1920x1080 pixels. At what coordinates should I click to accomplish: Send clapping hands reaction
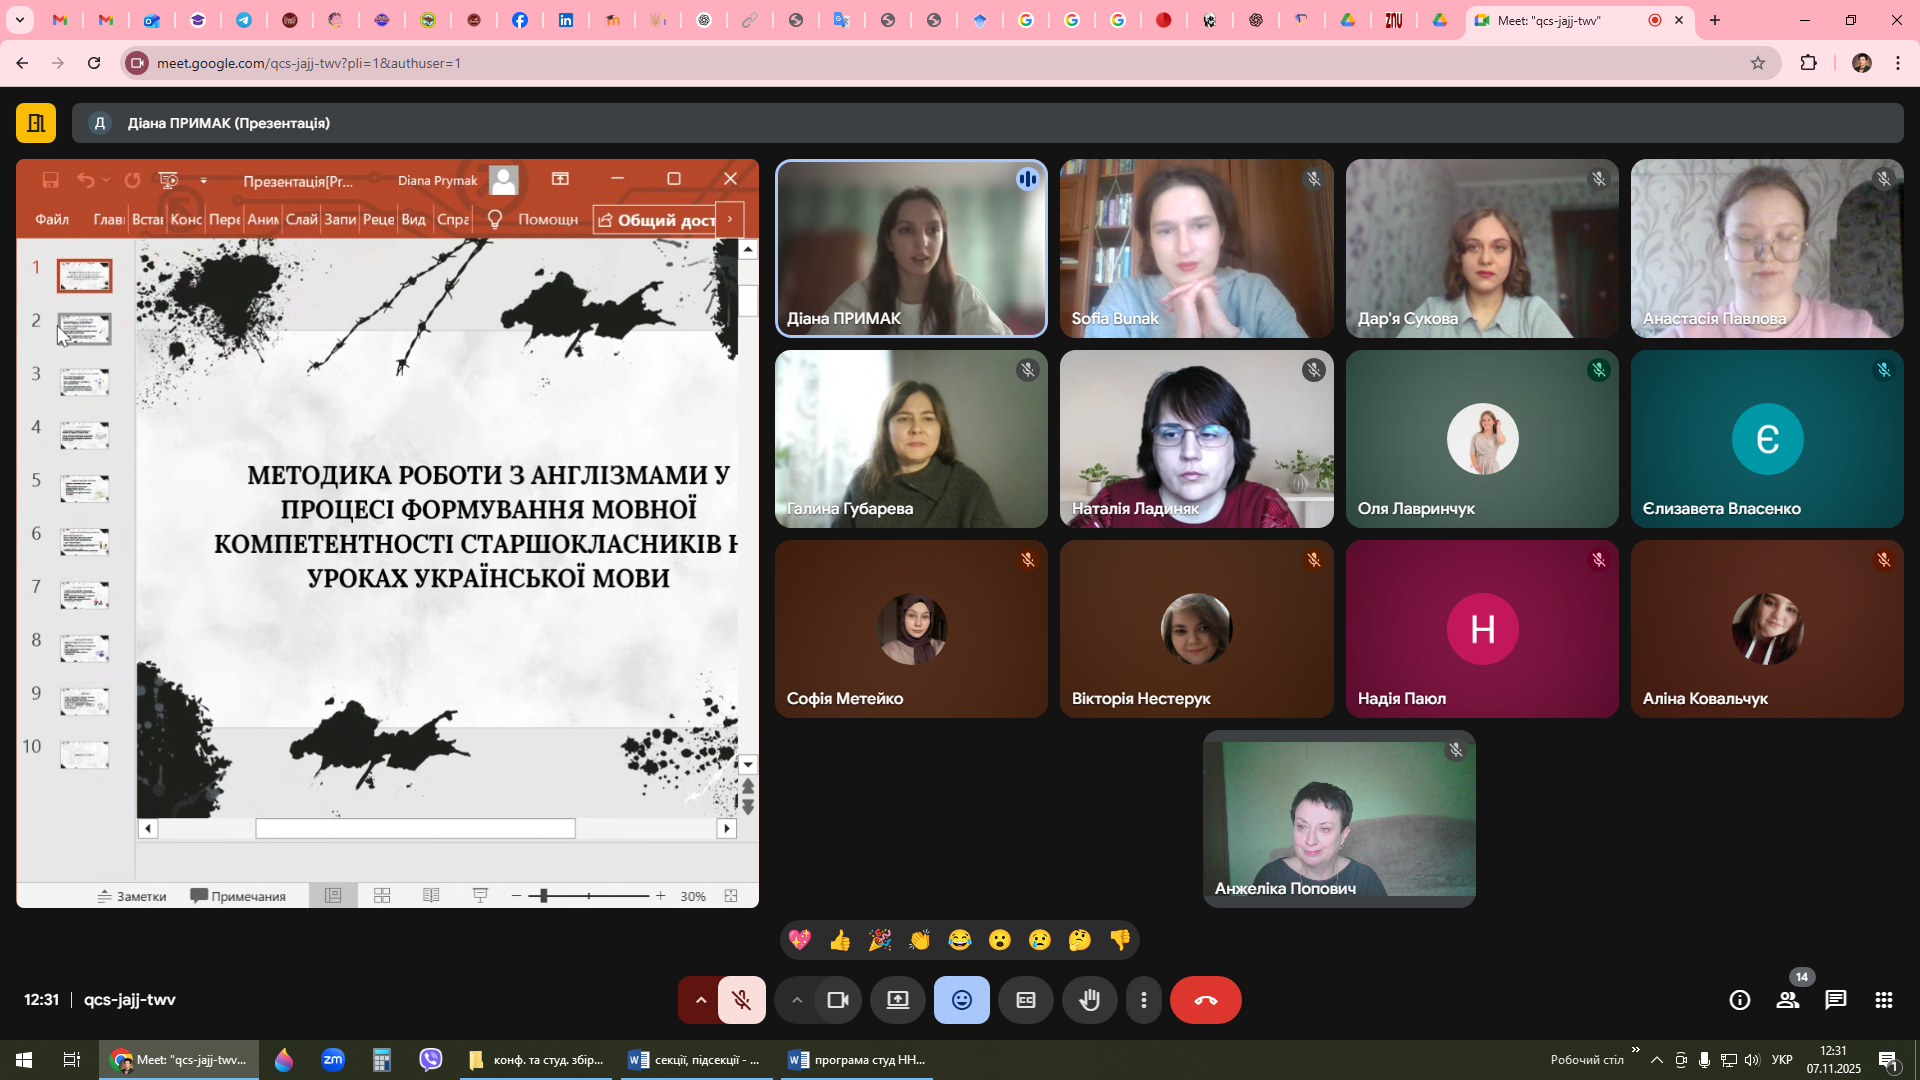point(920,940)
